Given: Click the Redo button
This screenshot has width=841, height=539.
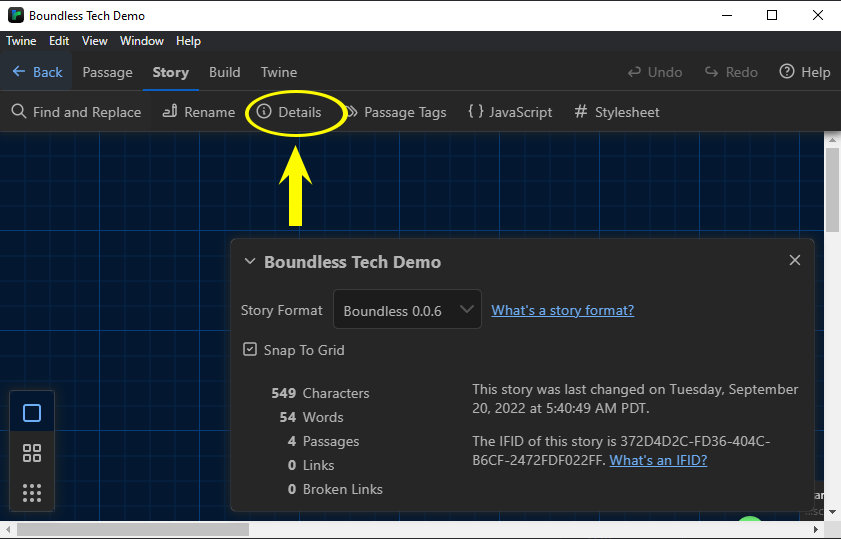Looking at the screenshot, I should 731,72.
